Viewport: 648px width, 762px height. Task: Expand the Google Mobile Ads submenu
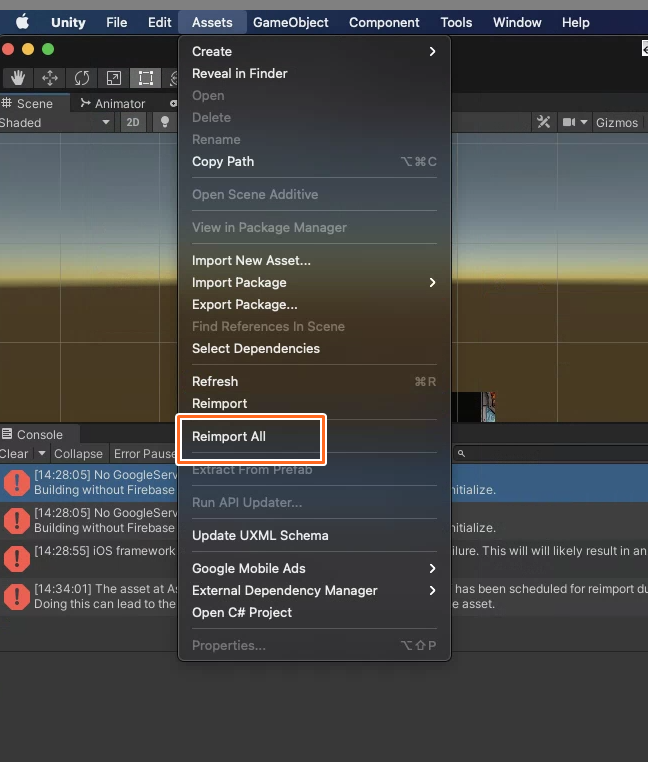(x=314, y=569)
